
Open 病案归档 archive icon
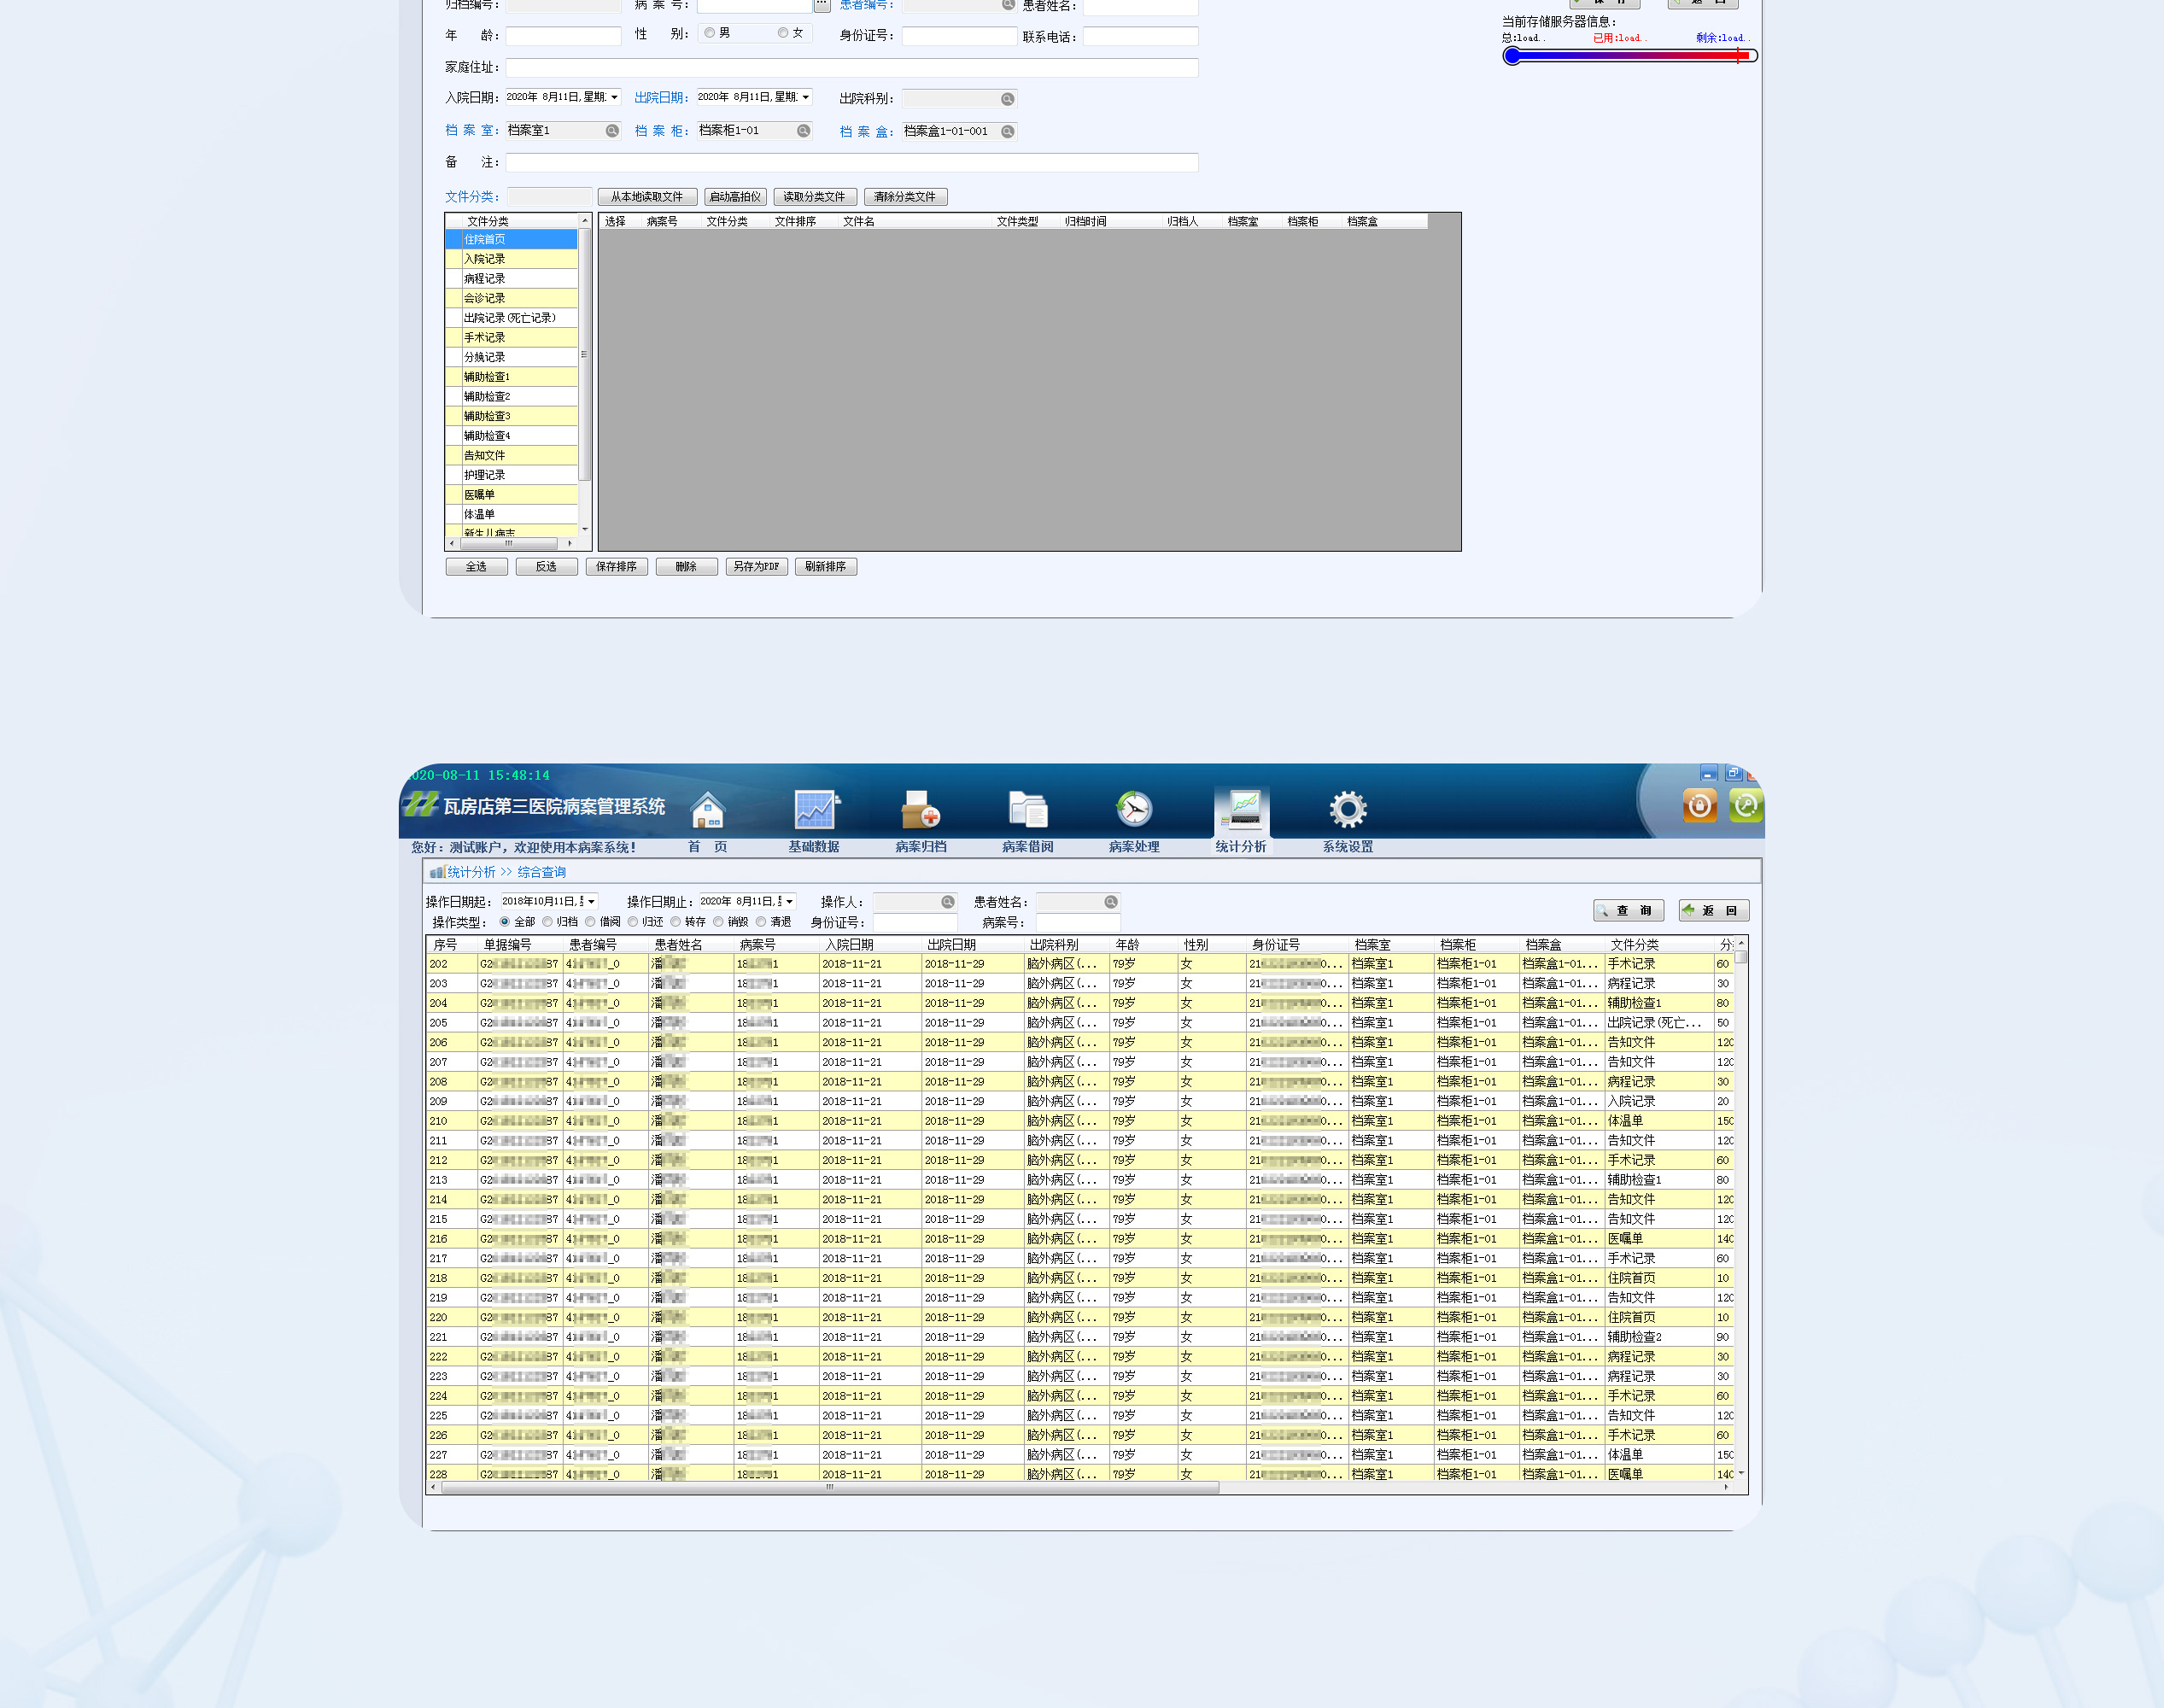point(920,809)
